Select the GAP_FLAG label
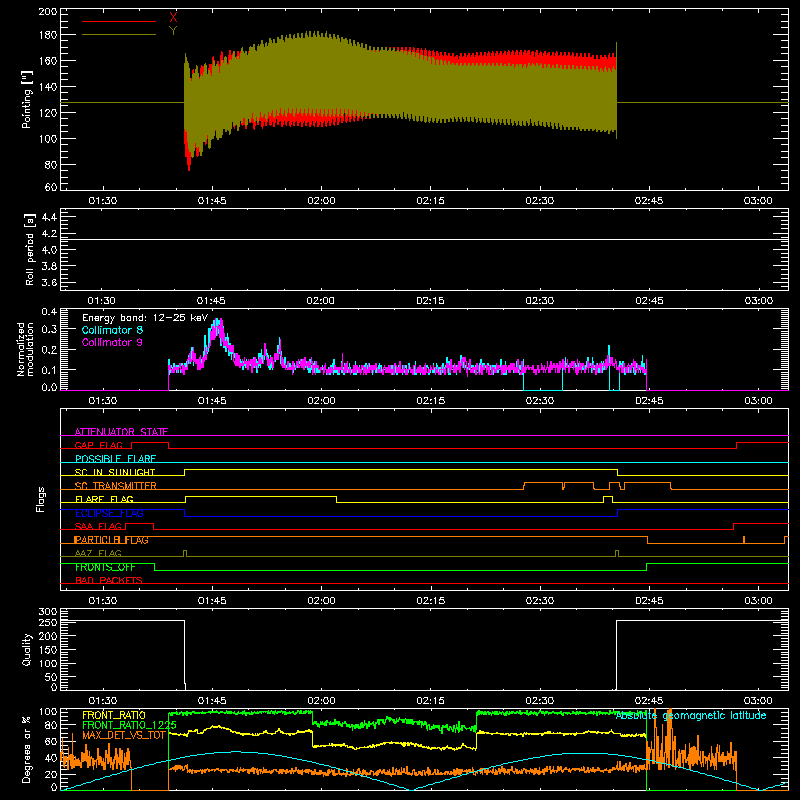 point(98,445)
